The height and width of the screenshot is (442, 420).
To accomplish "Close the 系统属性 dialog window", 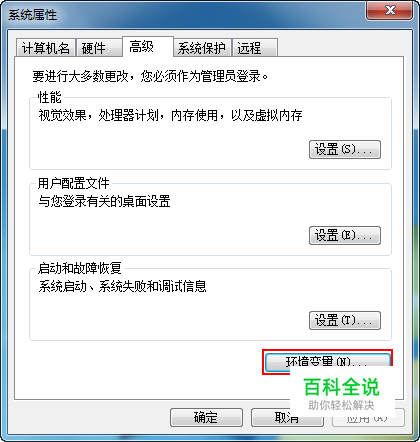I will tap(389, 11).
